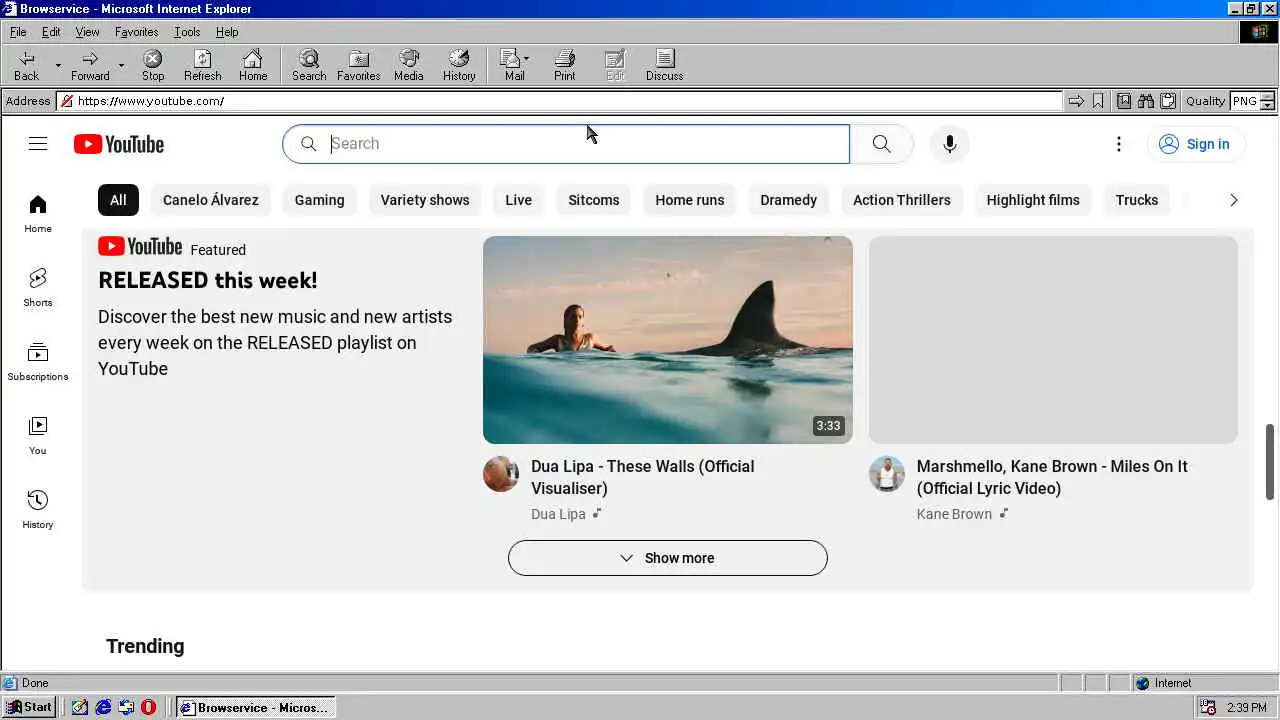1280x720 pixels.
Task: Go to the Home page toolbar icon
Action: [253, 66]
